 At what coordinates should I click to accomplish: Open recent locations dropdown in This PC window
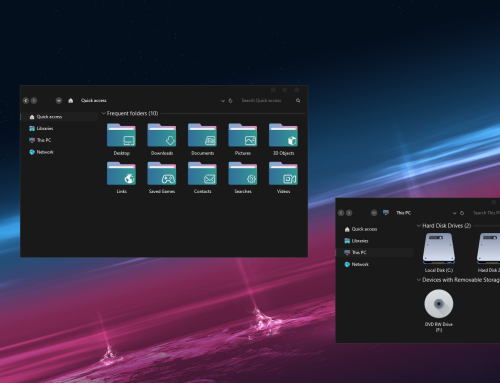(x=374, y=213)
